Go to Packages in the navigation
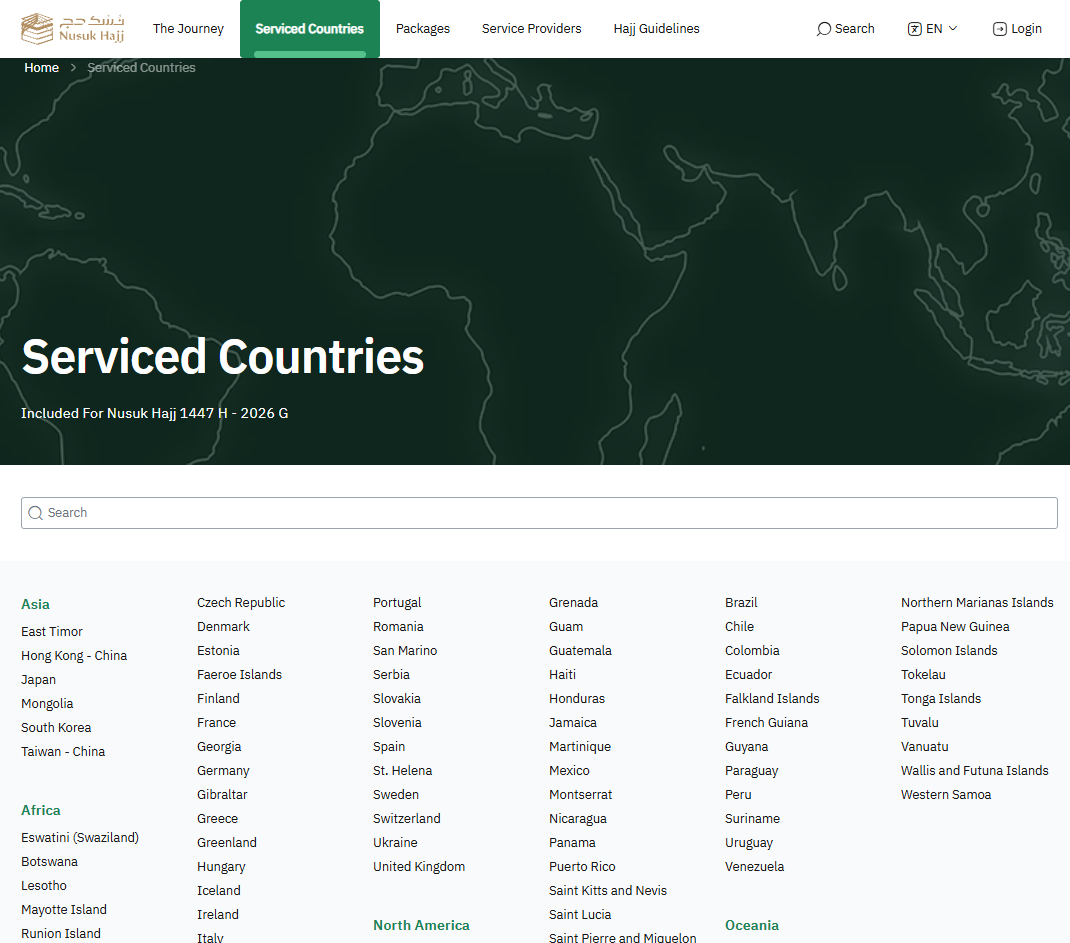This screenshot has height=943, width=1070. (x=423, y=29)
